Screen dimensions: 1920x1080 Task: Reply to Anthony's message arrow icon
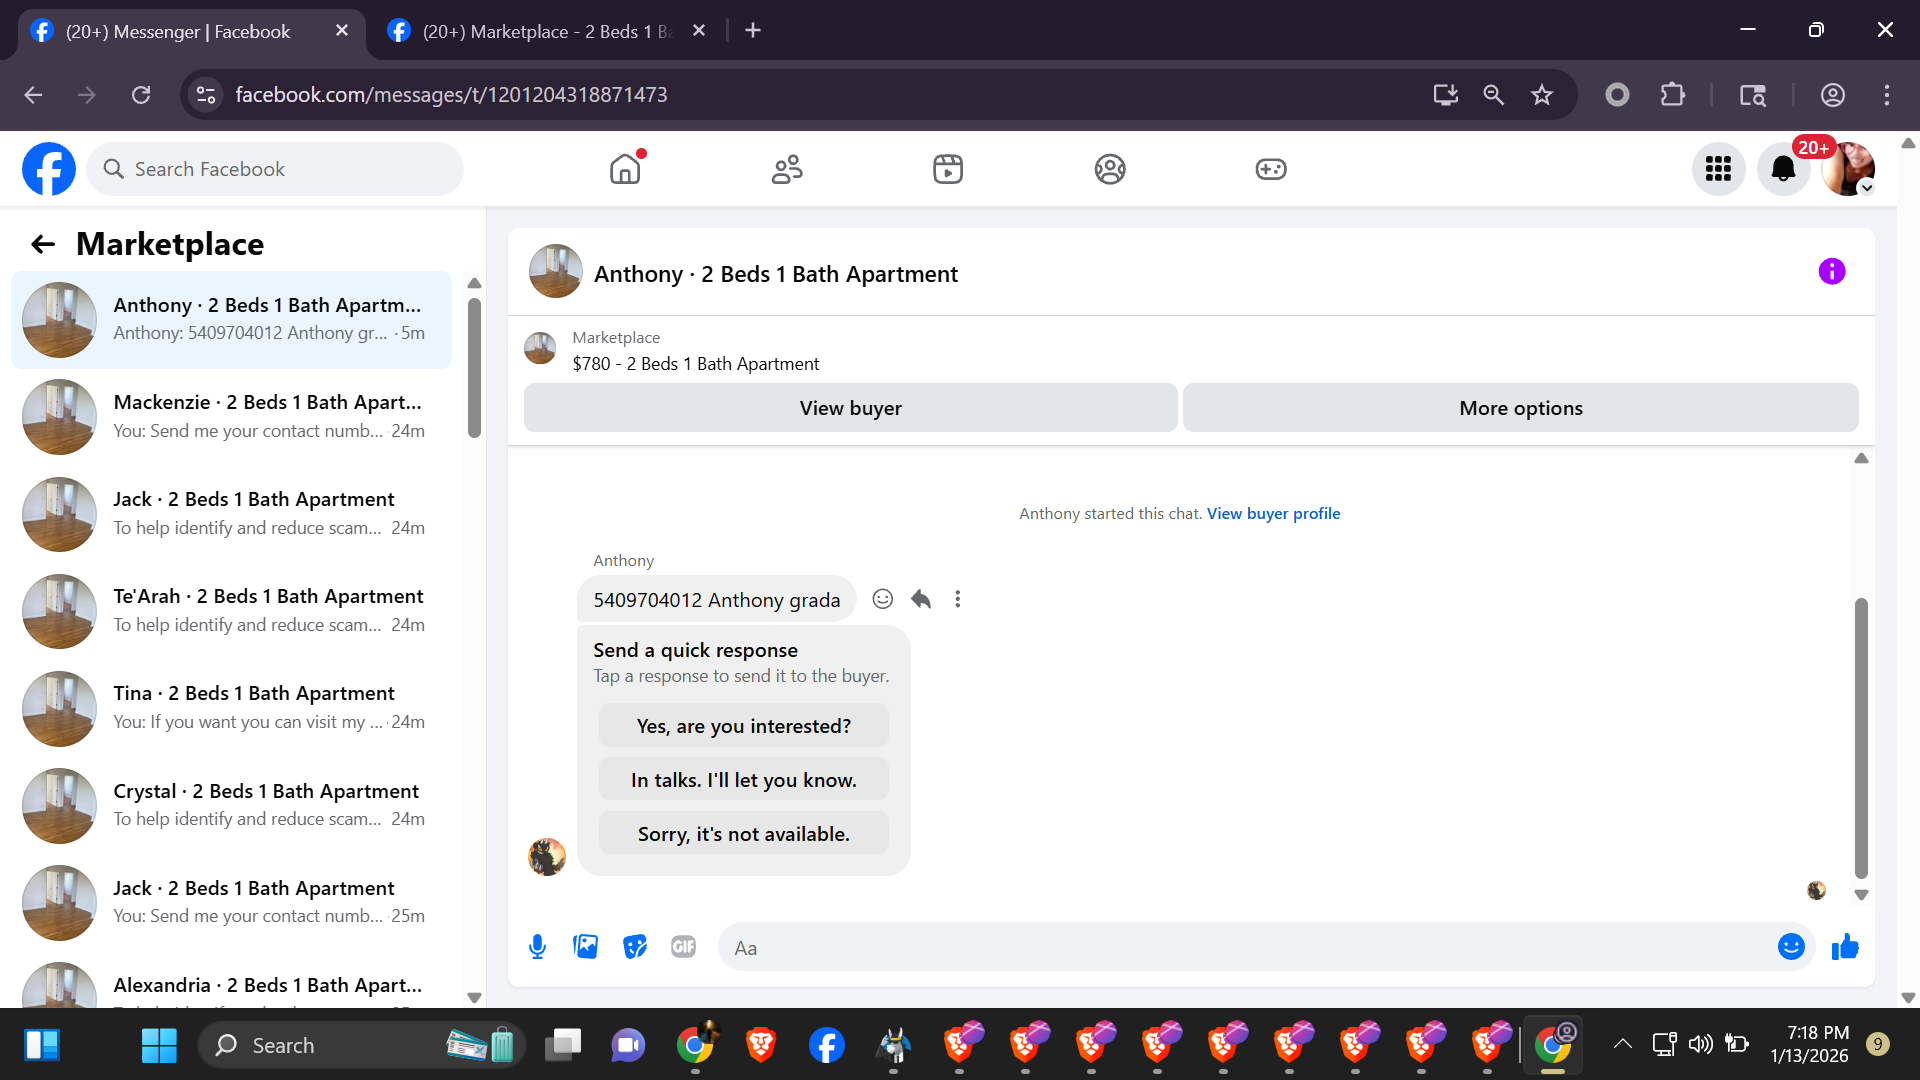[921, 599]
